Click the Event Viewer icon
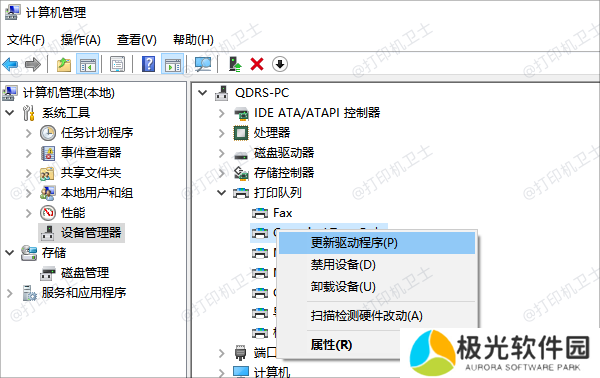Viewport: 600px width, 378px height. pyautogui.click(x=48, y=153)
